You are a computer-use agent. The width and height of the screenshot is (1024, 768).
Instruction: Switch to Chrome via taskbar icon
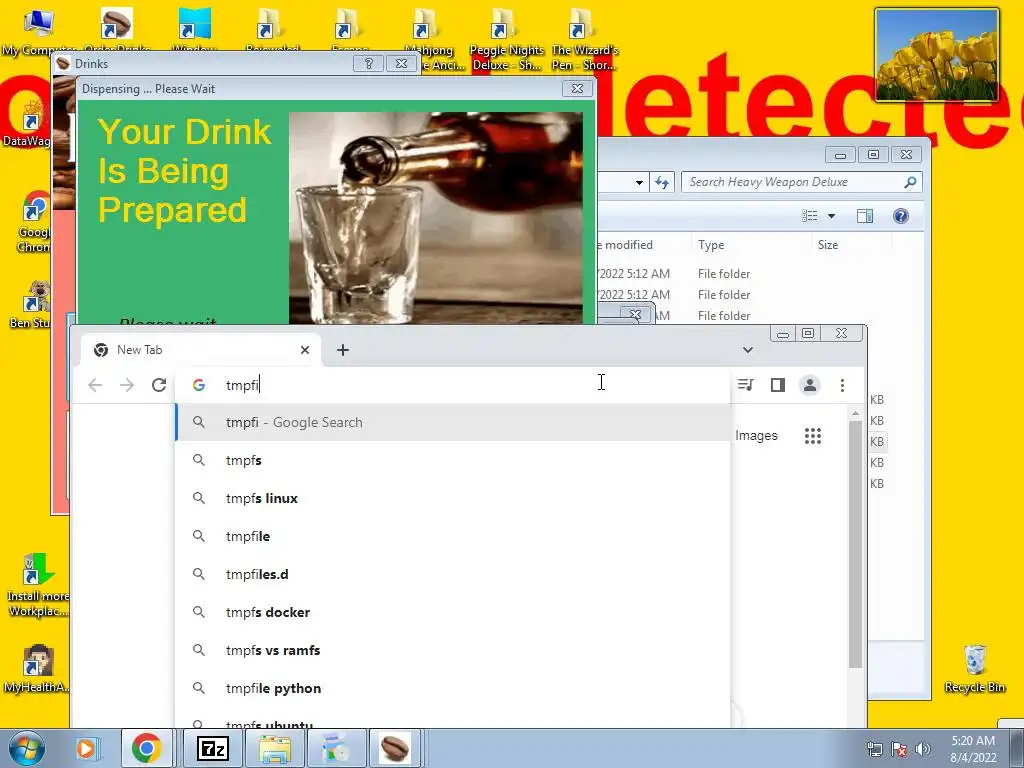pos(146,748)
